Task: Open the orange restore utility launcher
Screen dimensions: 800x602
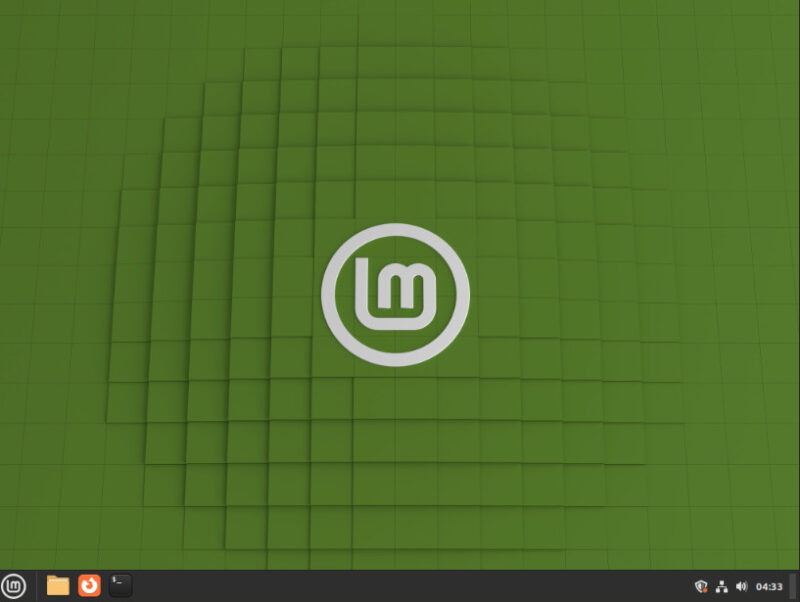Action: click(x=88, y=587)
